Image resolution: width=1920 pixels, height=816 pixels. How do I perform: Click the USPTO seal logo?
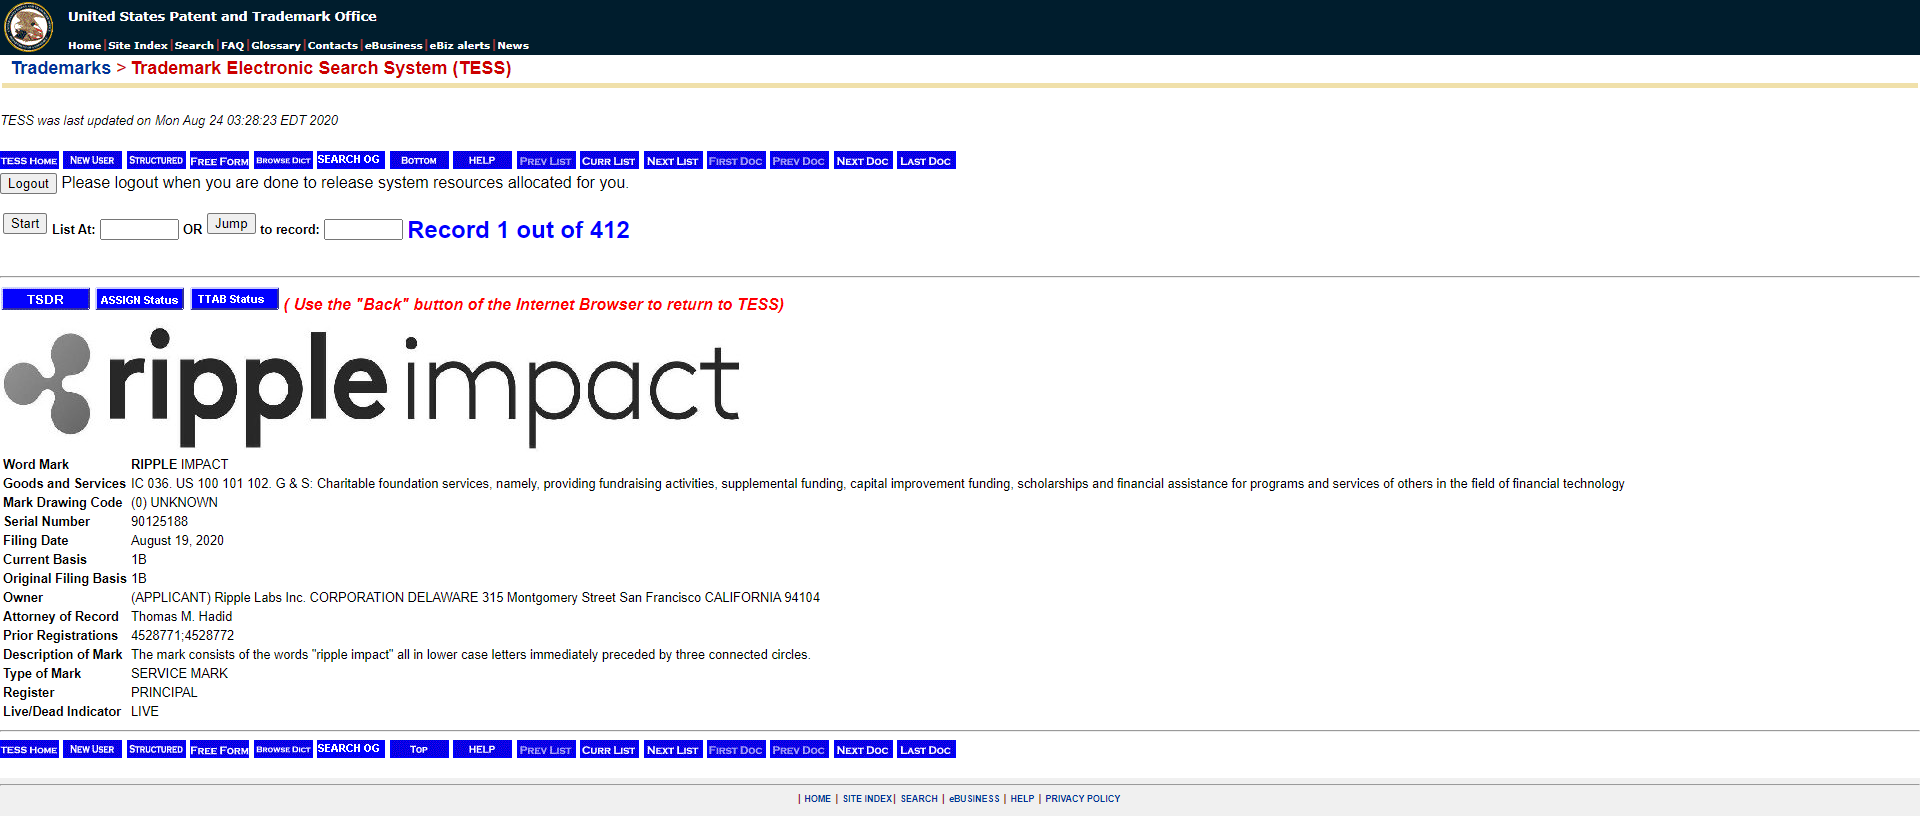point(29,27)
